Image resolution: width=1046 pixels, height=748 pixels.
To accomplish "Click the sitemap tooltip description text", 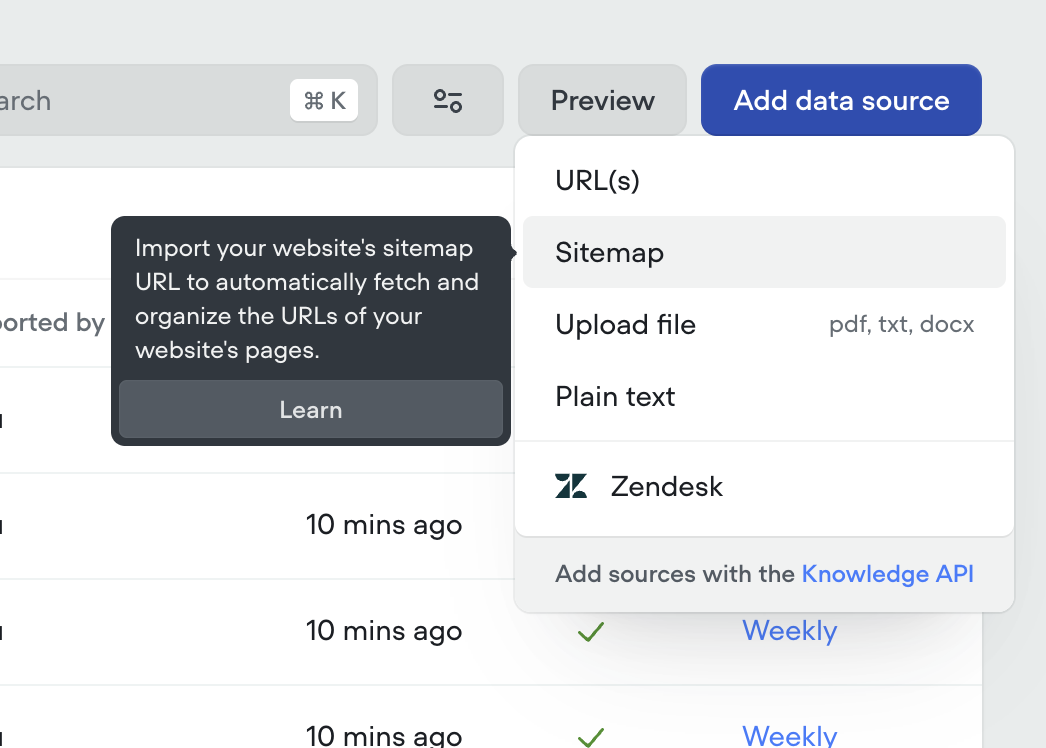I will 307,298.
